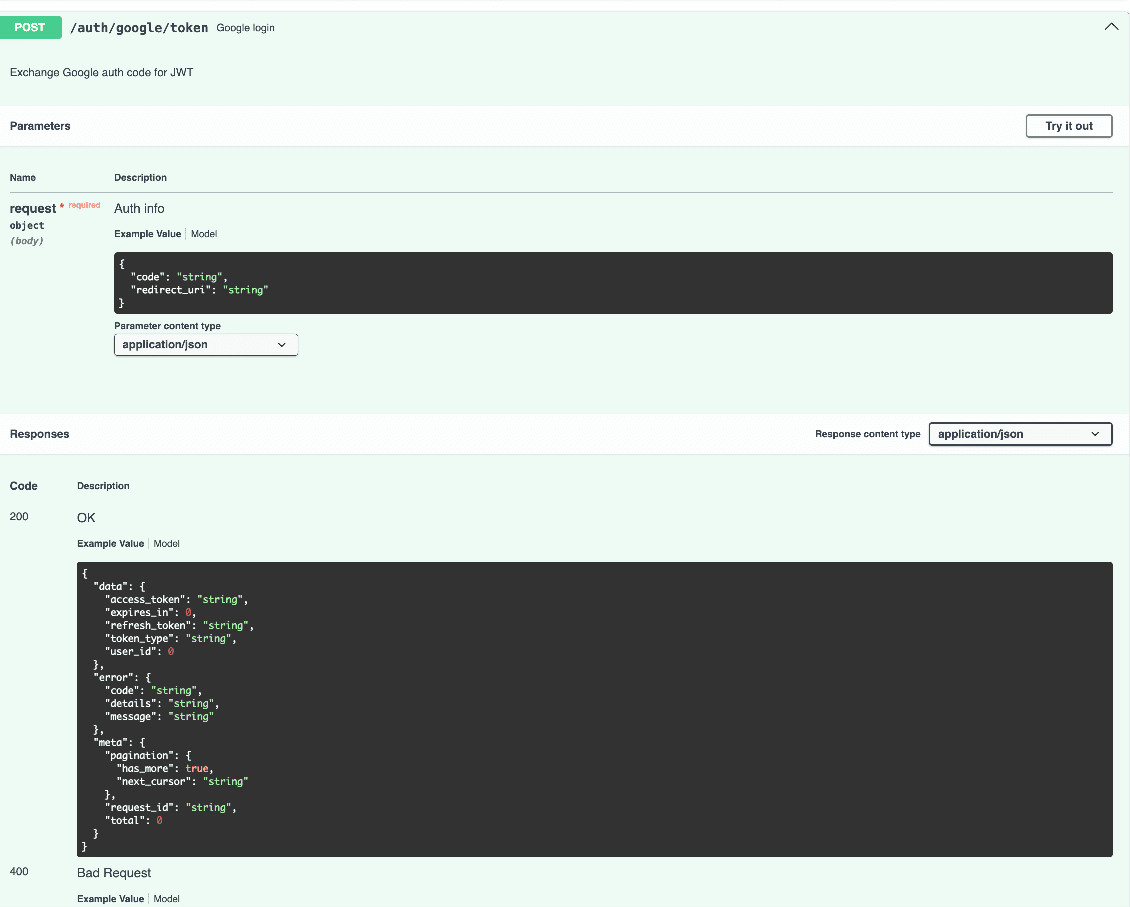The image size is (1130, 907).
Task: Click the 400 response code
Action: pos(19,872)
